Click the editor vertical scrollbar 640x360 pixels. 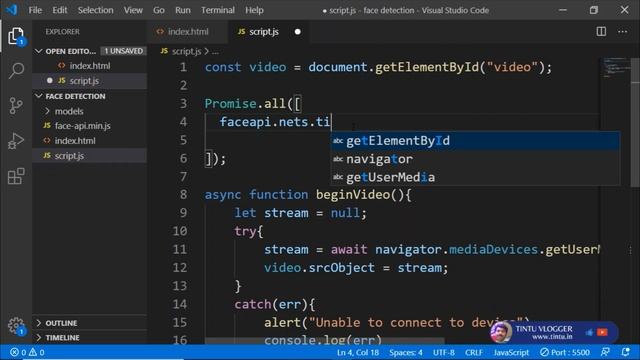point(635,122)
